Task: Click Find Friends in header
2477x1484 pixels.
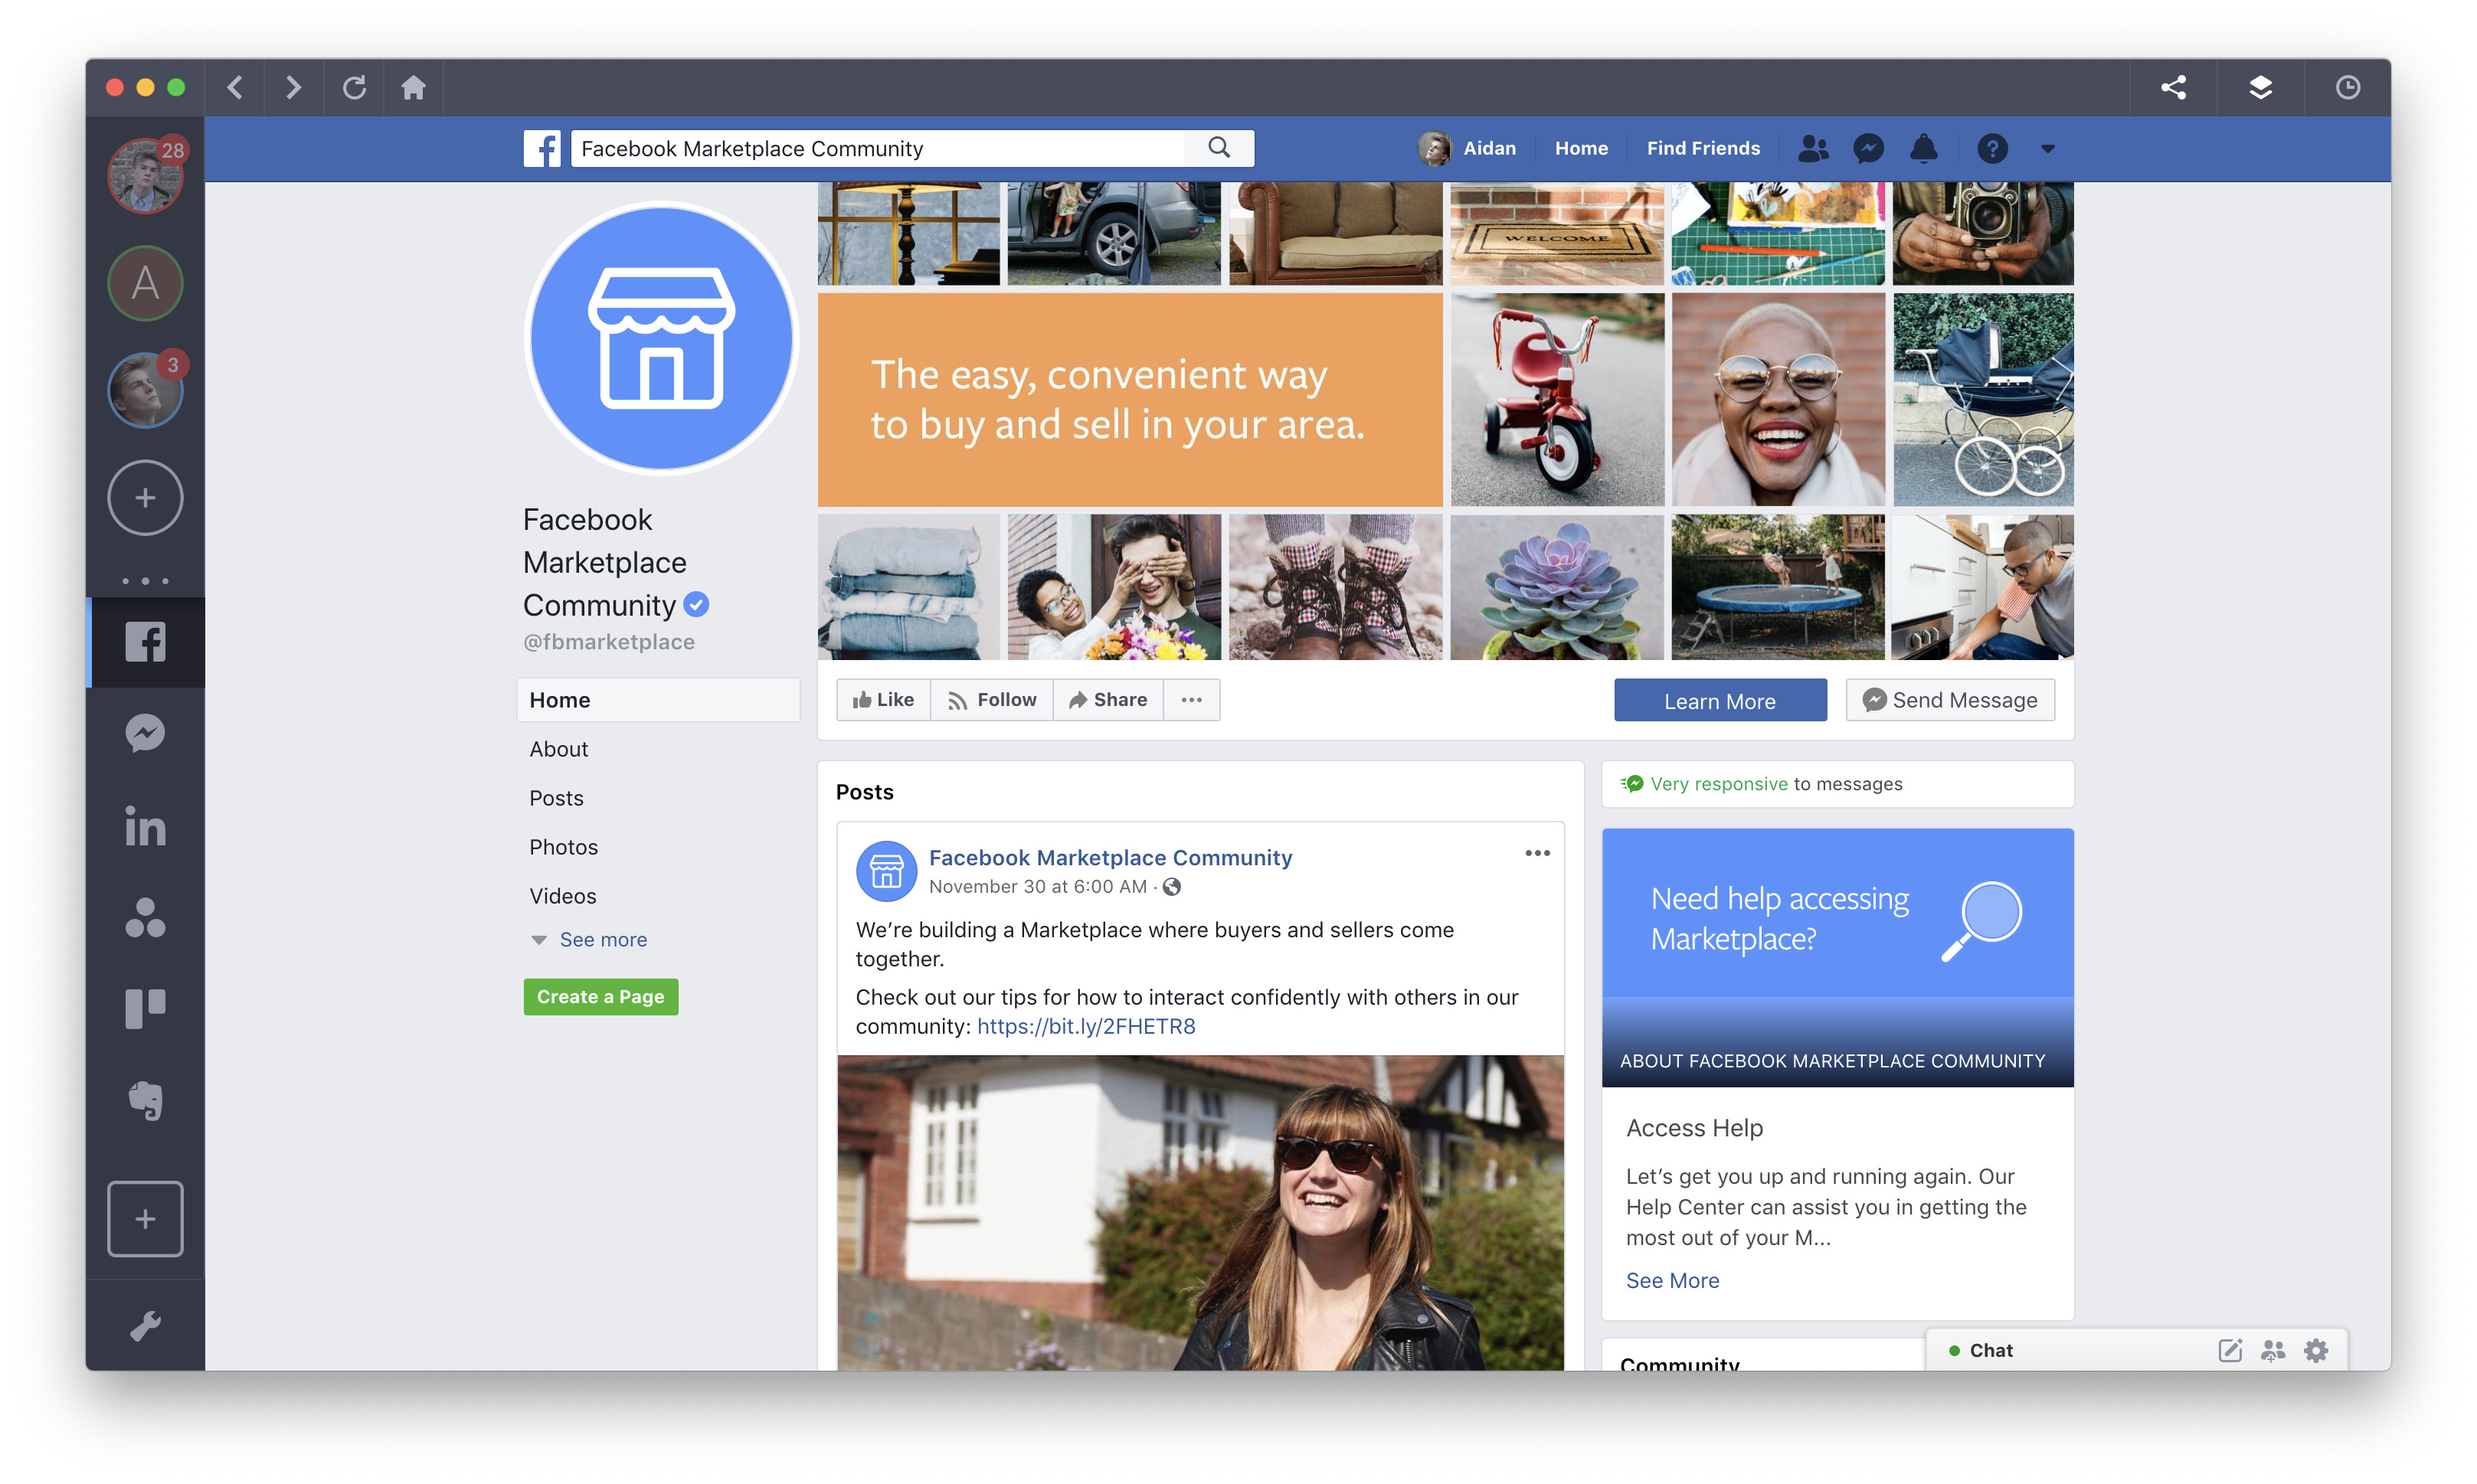Action: tap(1703, 148)
